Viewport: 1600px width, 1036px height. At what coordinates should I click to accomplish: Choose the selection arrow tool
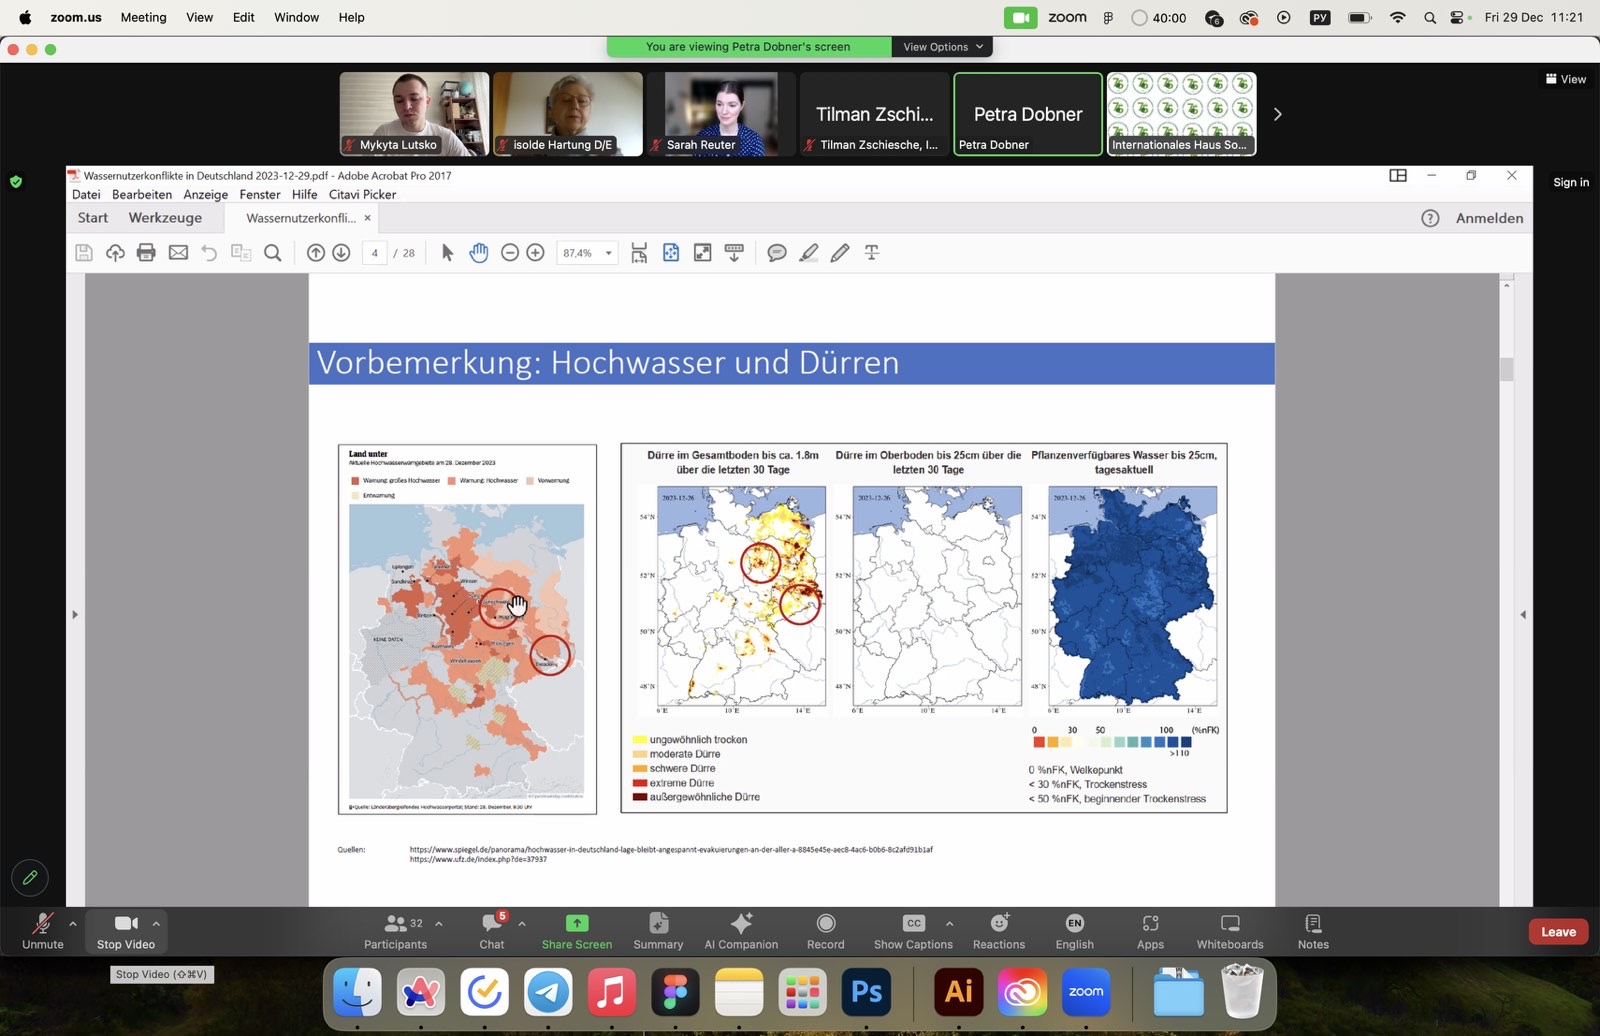pyautogui.click(x=447, y=253)
